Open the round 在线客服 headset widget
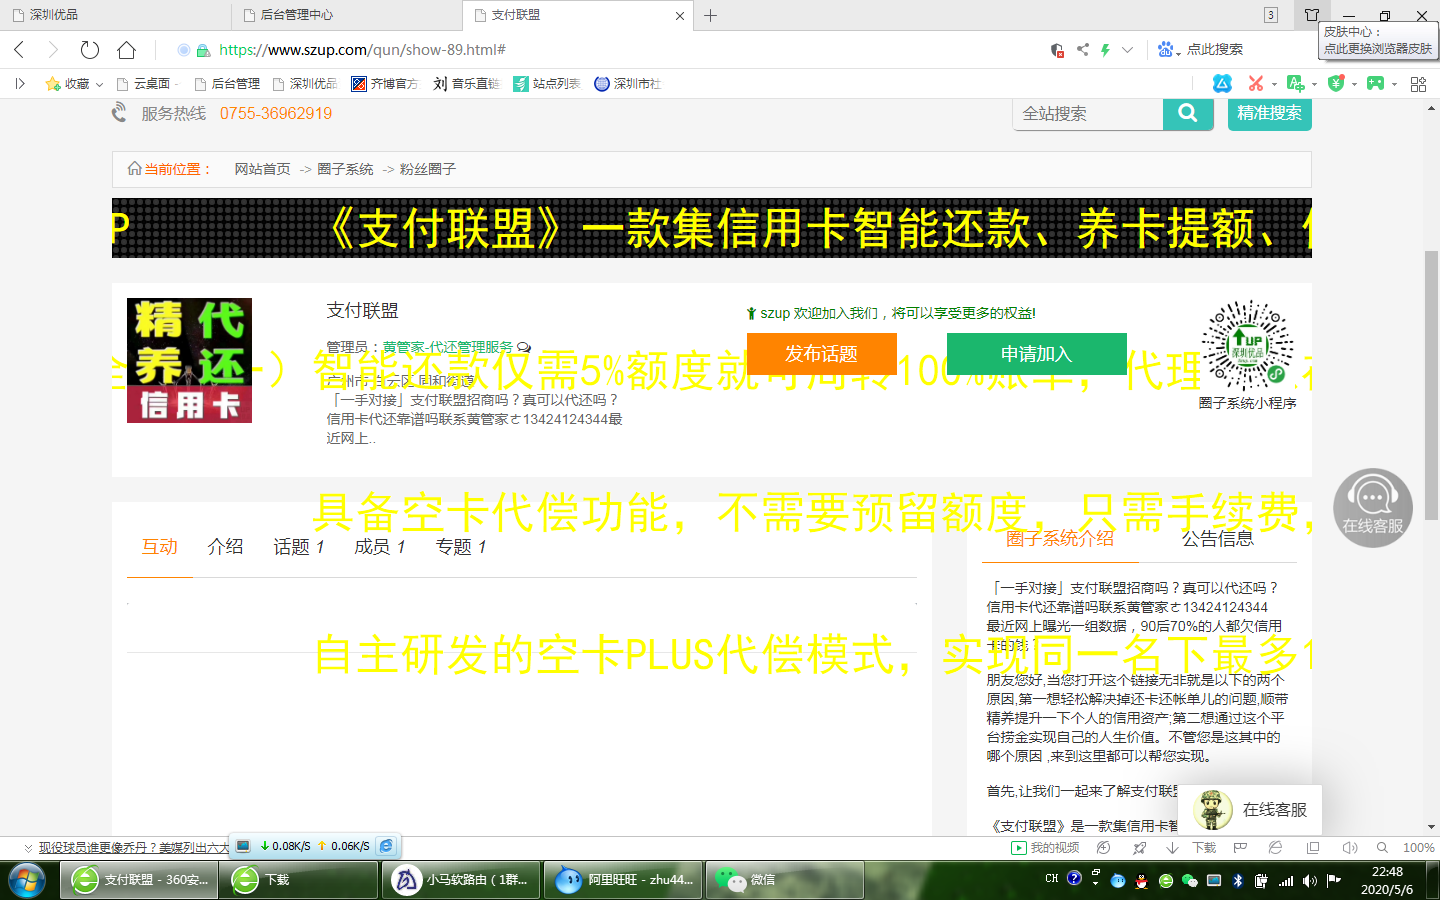The image size is (1440, 900). point(1372,508)
